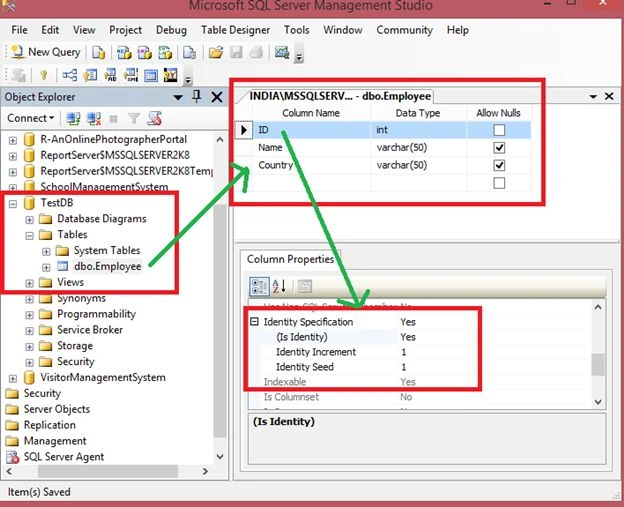Click the Activity Monitor toolbar icon
The image size is (624, 507).
[282, 52]
